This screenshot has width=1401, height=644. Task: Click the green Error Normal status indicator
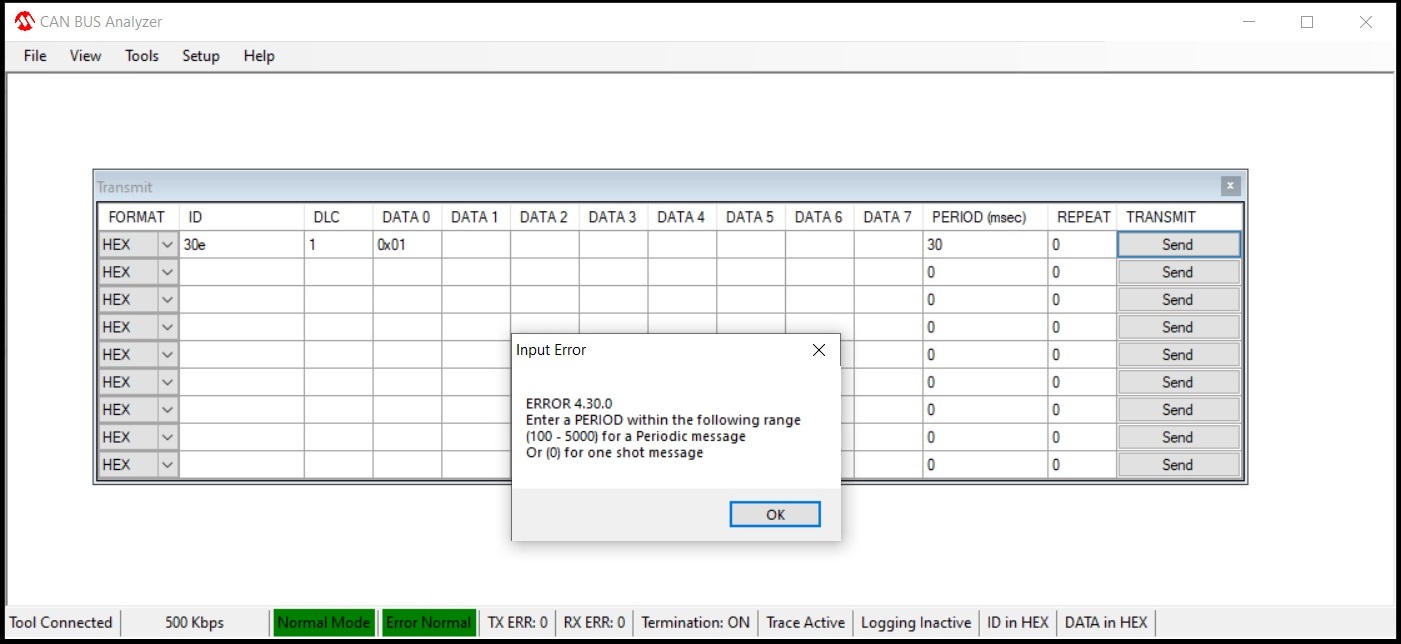pos(428,622)
